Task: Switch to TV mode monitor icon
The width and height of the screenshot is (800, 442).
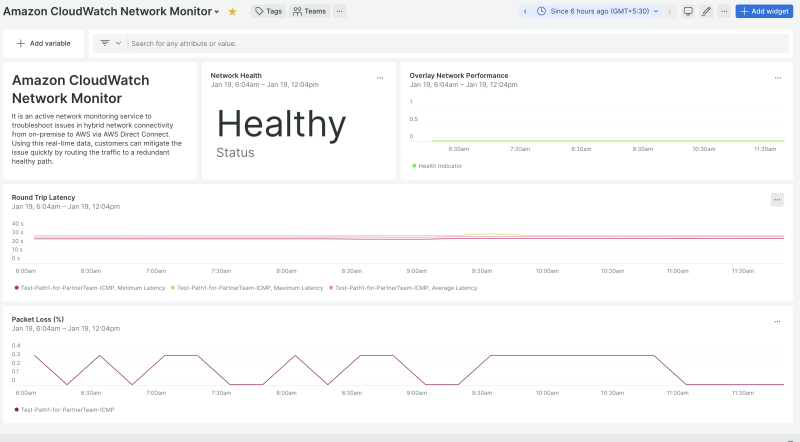Action: click(x=688, y=11)
